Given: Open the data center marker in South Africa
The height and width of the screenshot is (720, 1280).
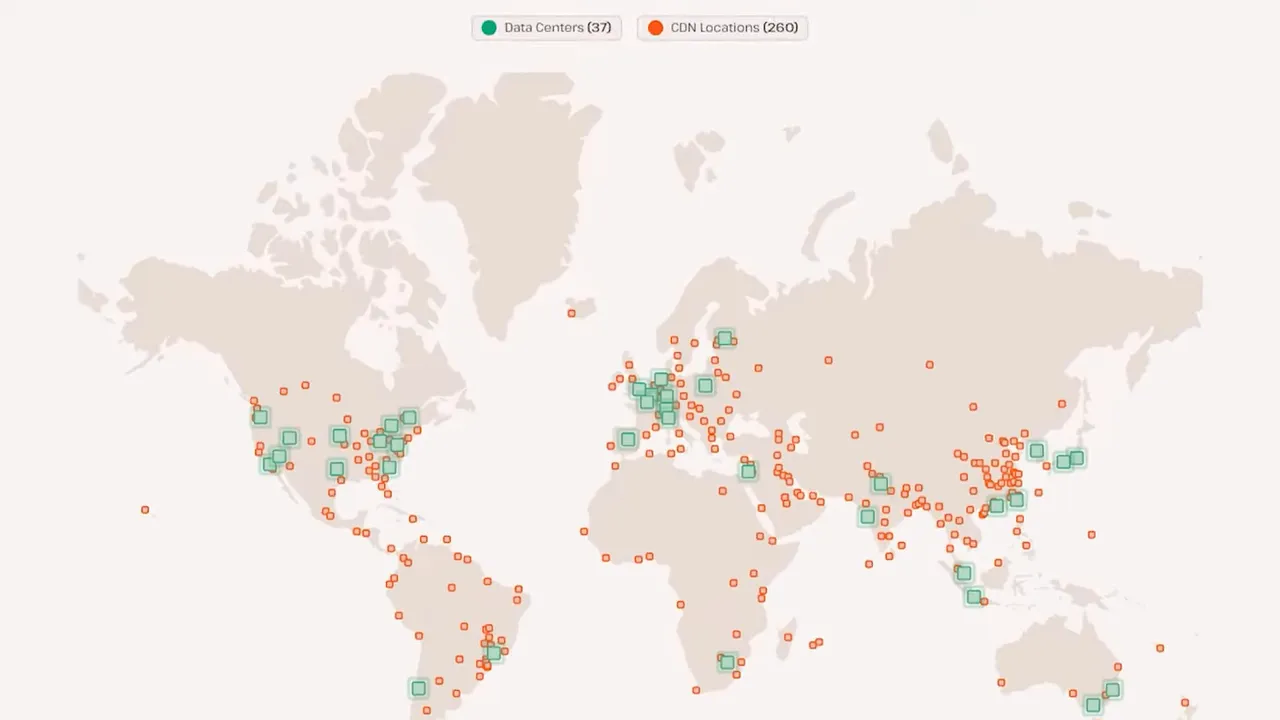Looking at the screenshot, I should pos(728,662).
